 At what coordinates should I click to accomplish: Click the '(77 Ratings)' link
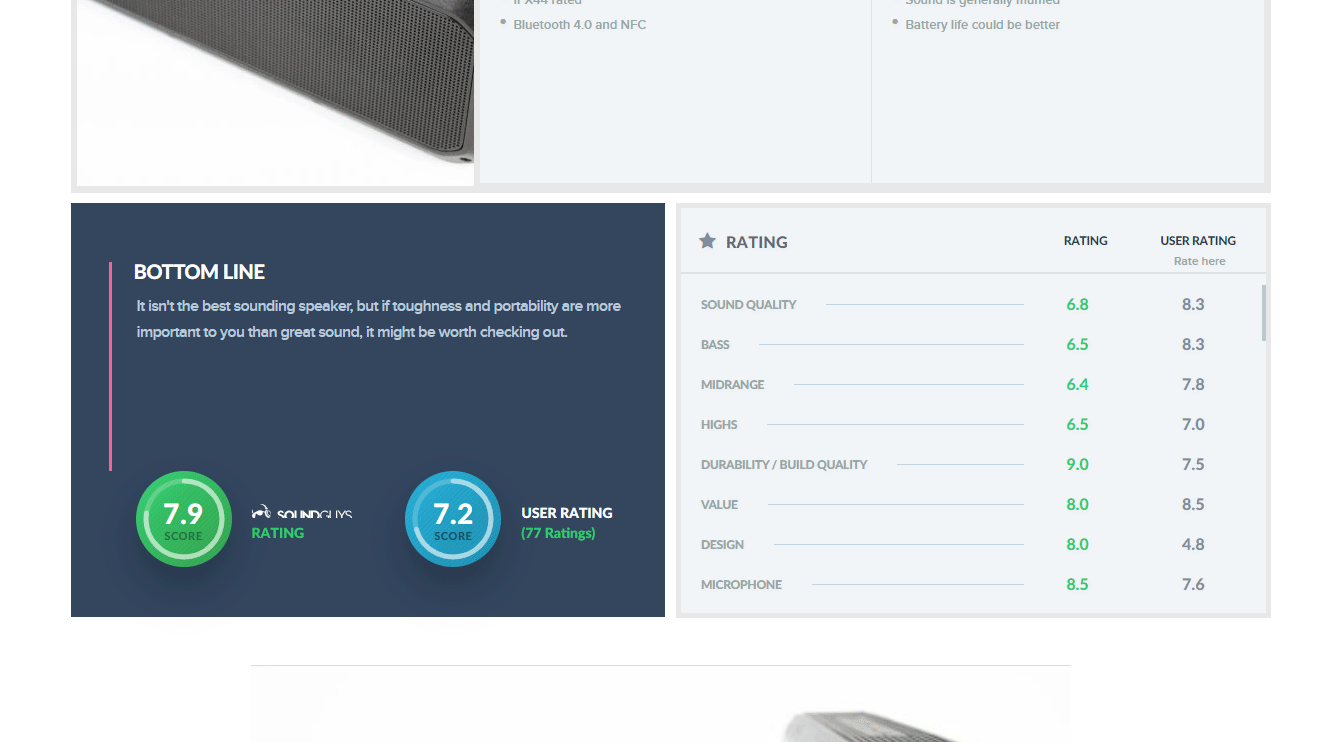558,533
